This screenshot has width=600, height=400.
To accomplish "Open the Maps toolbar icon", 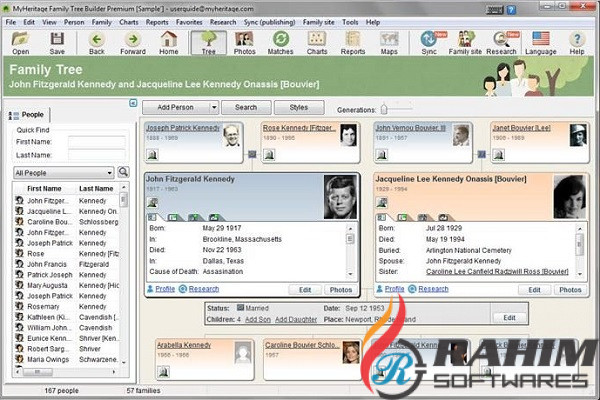I will click(x=389, y=43).
